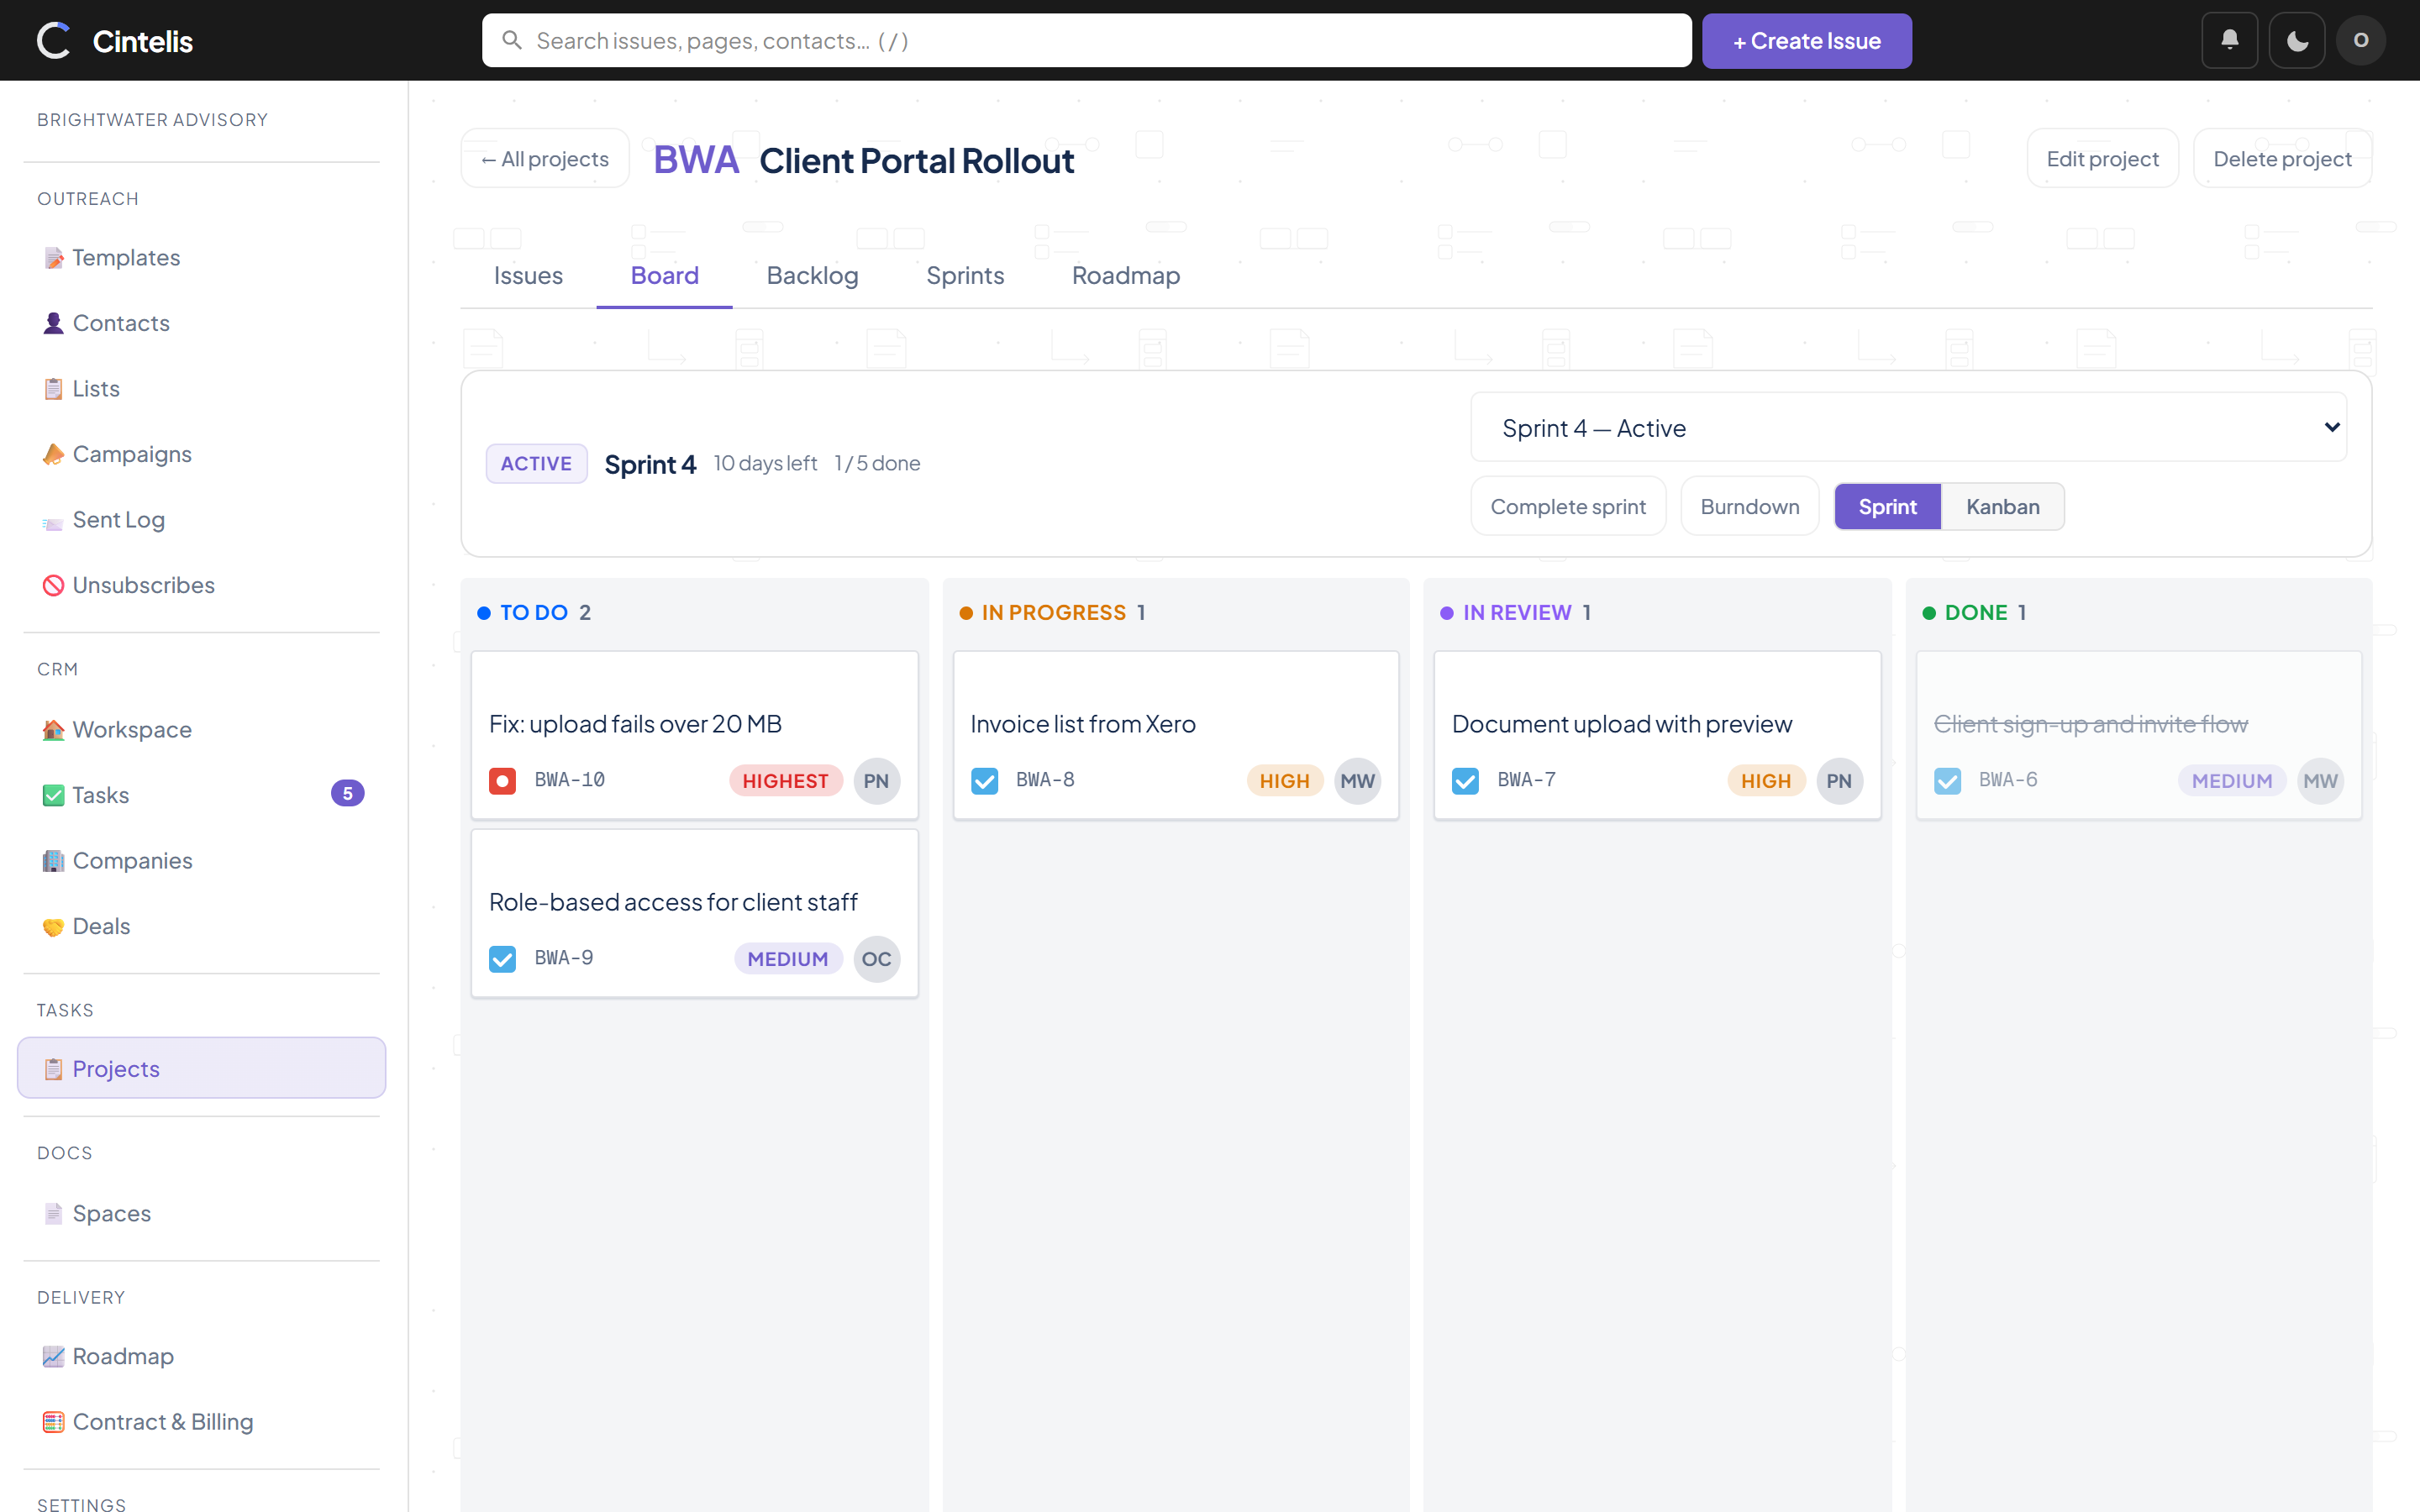
Task: Open Unsubscribes in the sidebar
Action: coord(202,585)
